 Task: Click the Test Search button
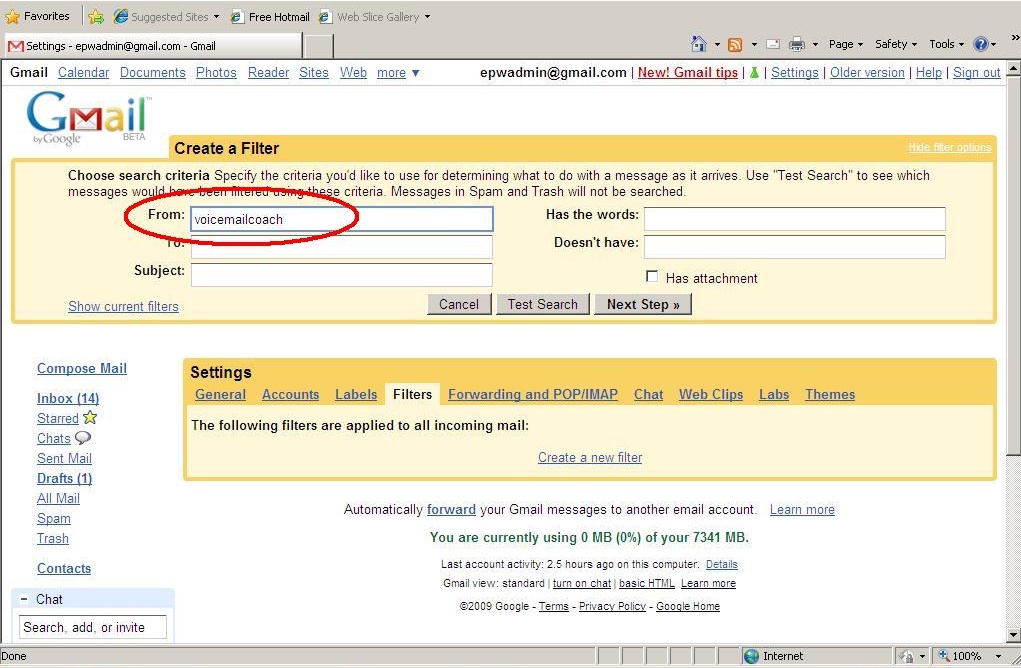click(x=542, y=304)
